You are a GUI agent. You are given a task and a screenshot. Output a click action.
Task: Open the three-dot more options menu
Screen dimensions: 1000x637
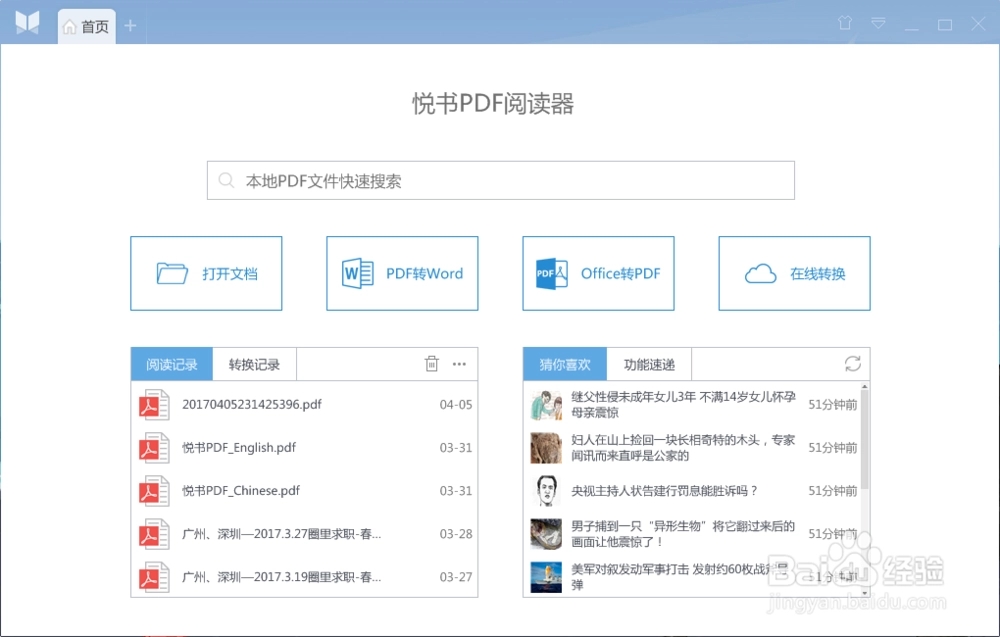(459, 364)
